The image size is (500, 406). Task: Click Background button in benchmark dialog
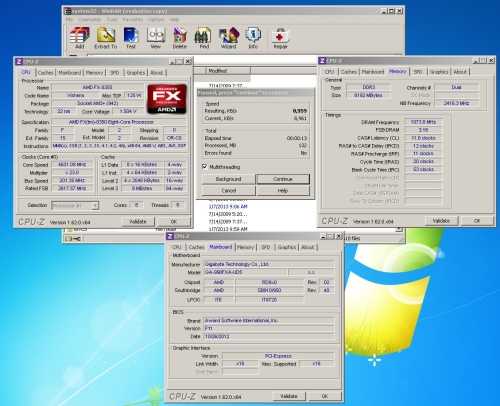coord(228,179)
